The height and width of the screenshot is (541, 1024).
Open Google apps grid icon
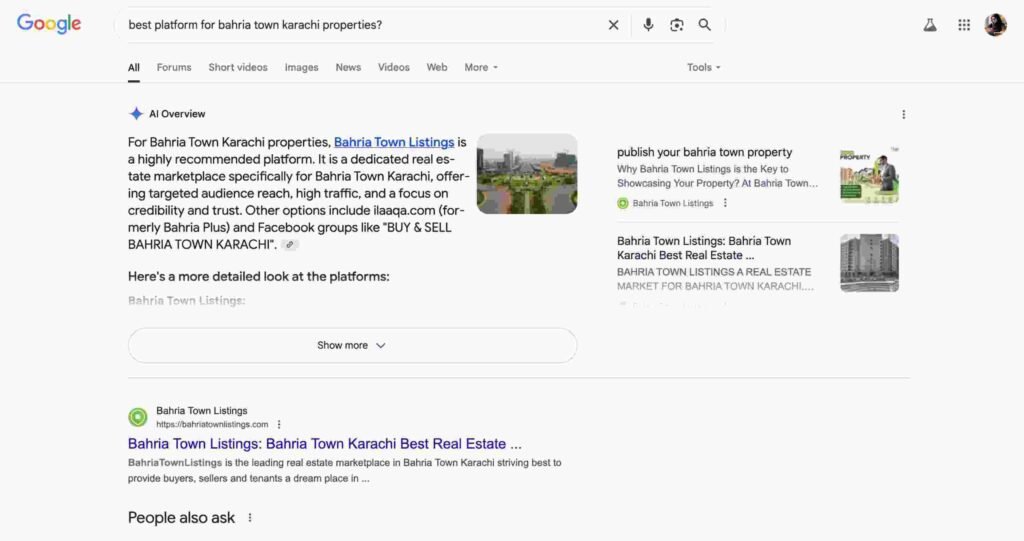pyautogui.click(x=964, y=25)
